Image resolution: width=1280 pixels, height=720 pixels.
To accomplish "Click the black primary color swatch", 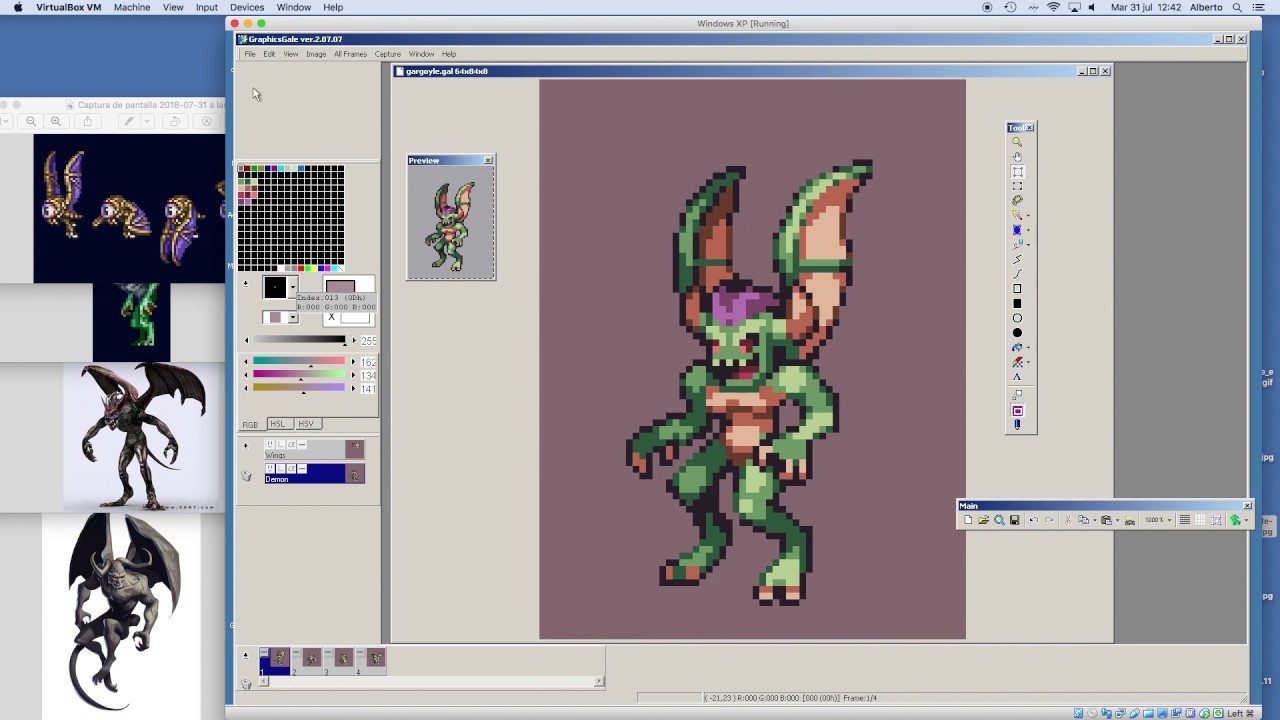I will [x=275, y=287].
